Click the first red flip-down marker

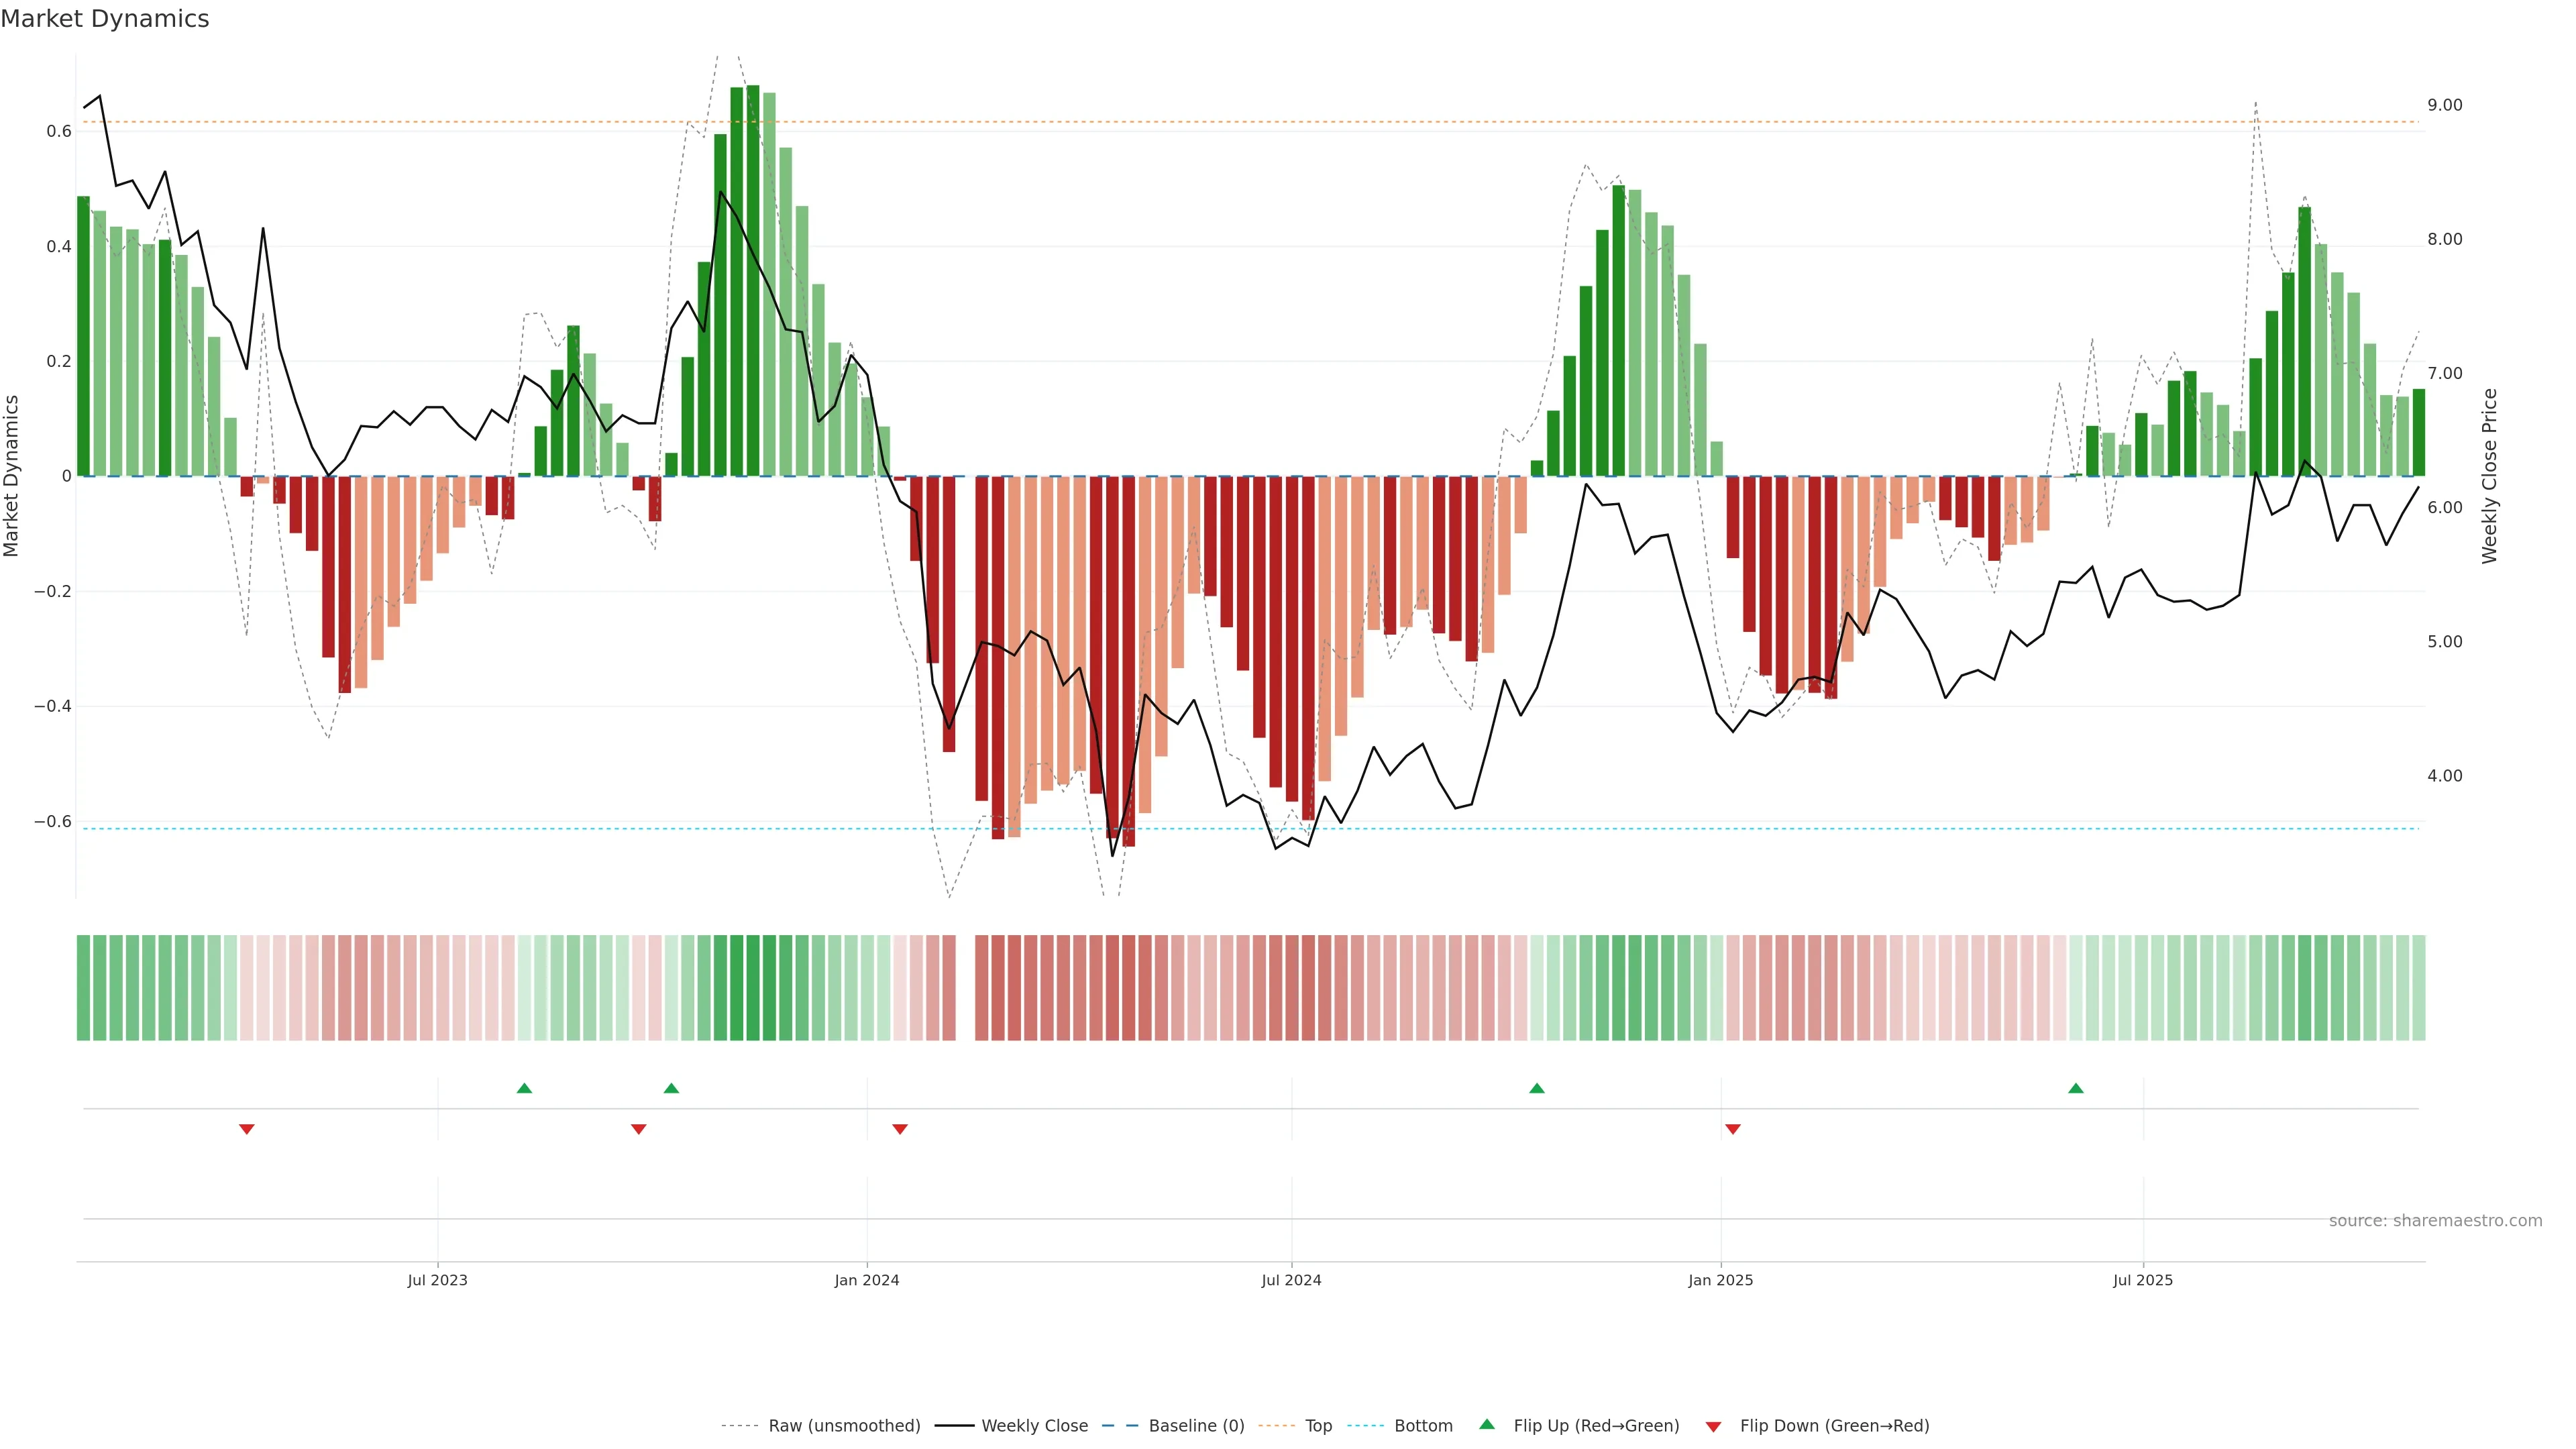[247, 1129]
